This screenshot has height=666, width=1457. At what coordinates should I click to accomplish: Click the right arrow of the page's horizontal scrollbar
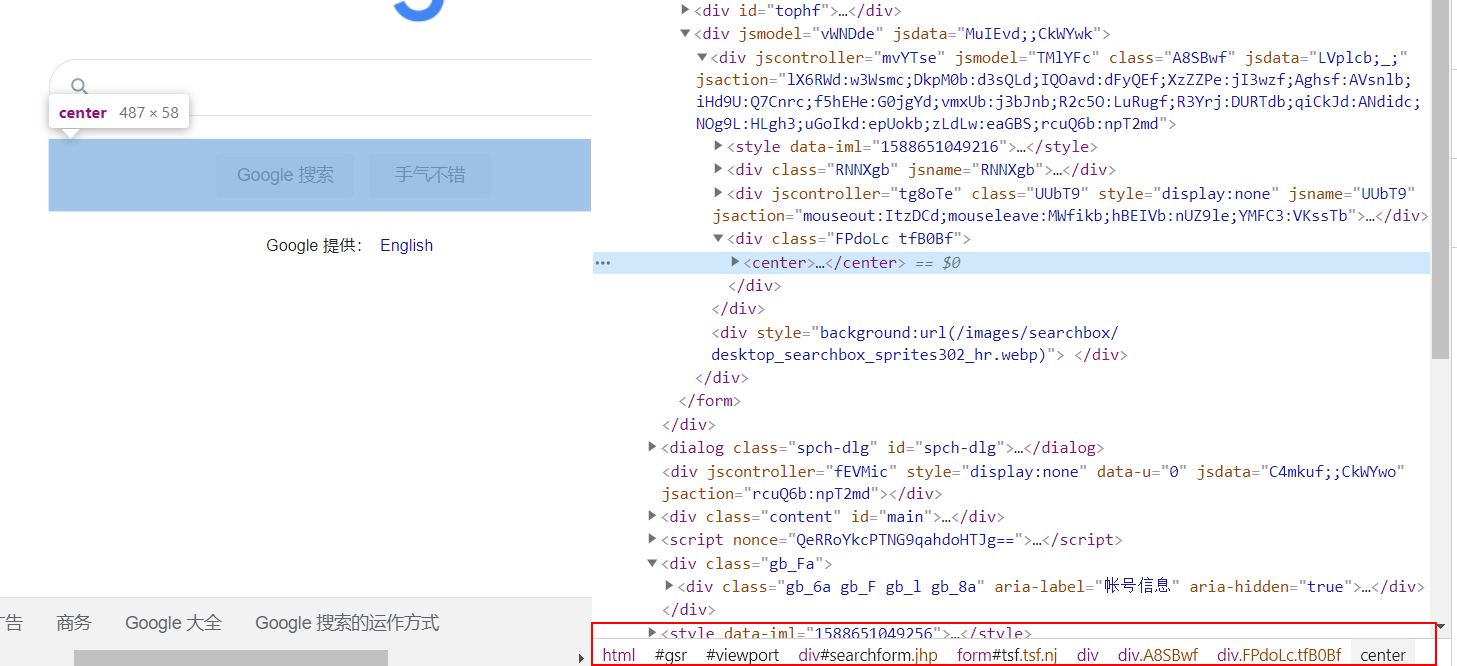pyautogui.click(x=582, y=658)
